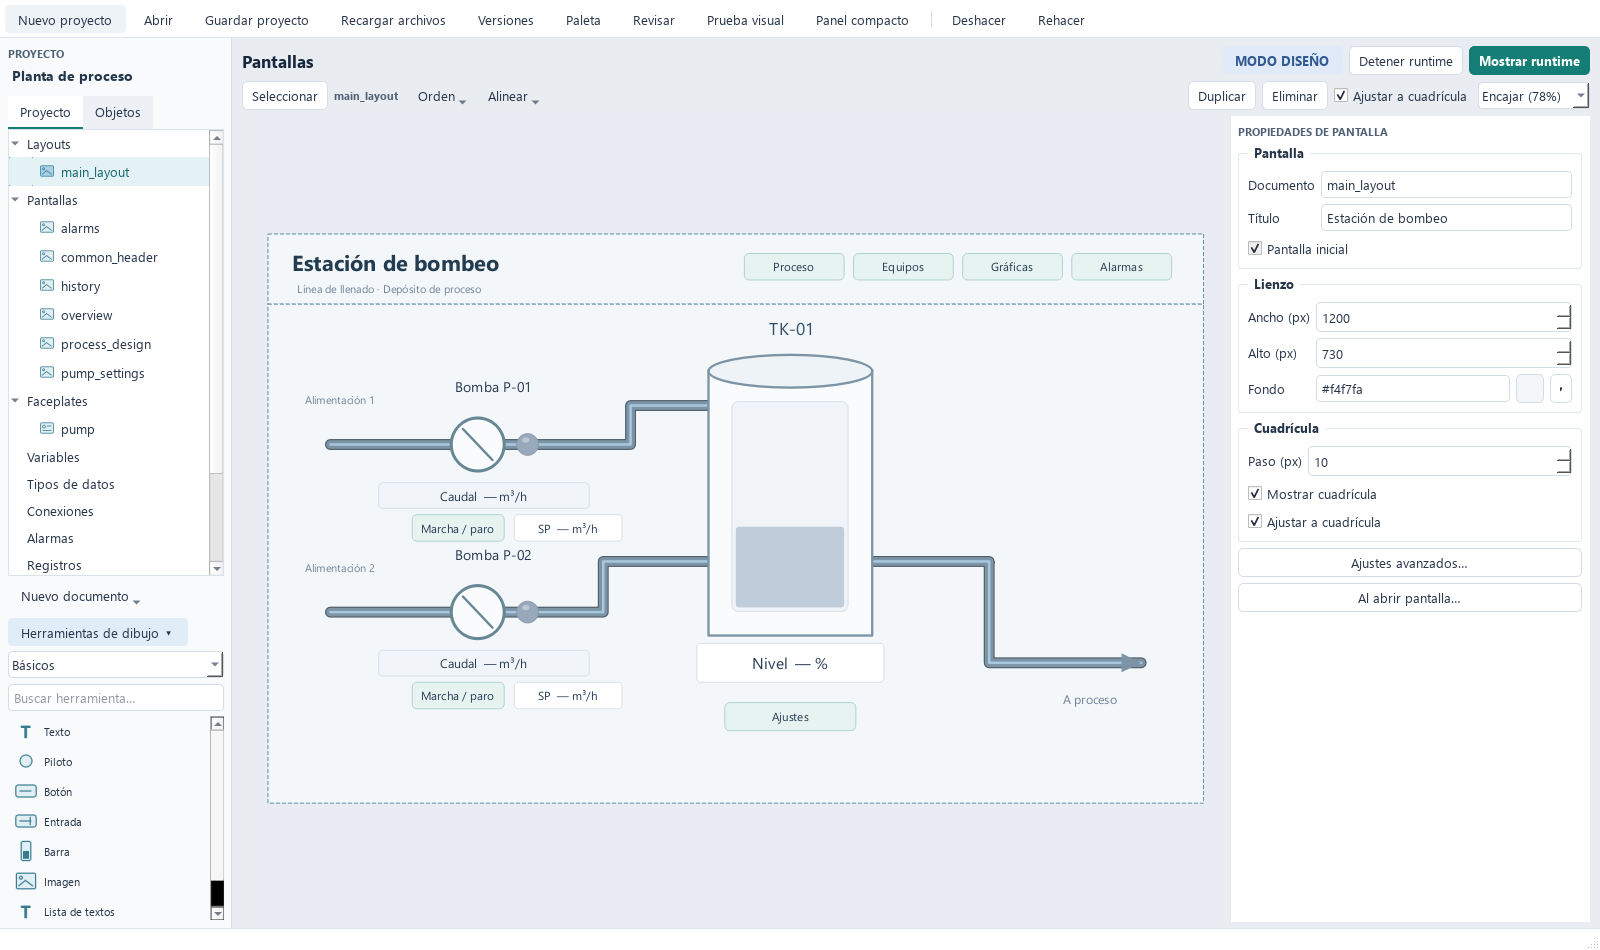Open the Versiones menu item
This screenshot has height=950, width=1600.
tap(505, 20)
